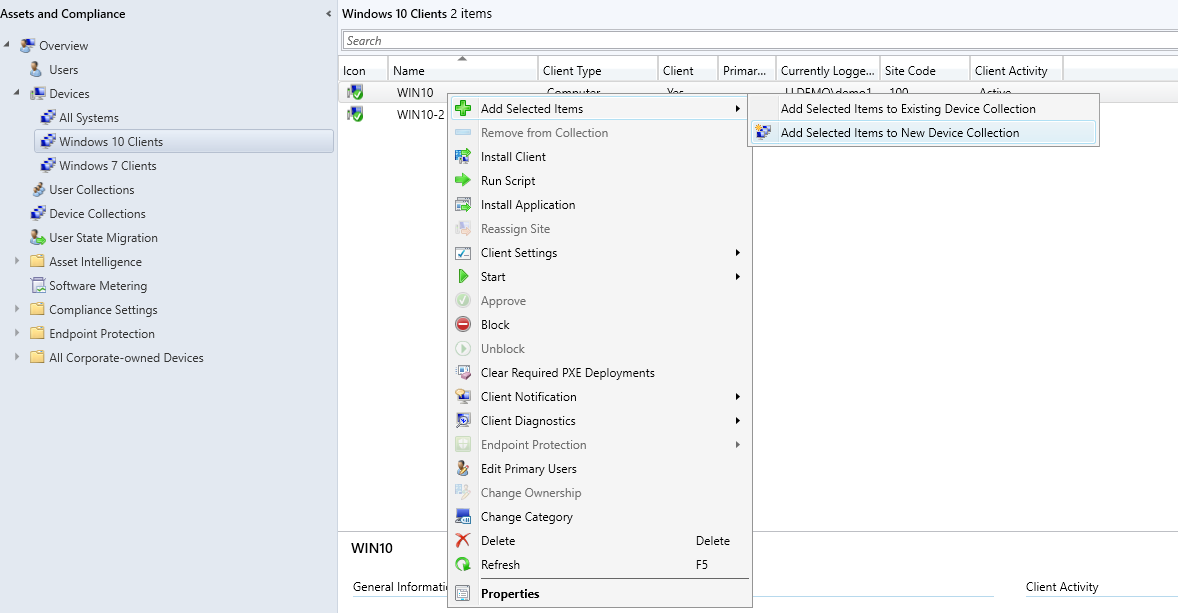Sort by the Client Activity column header
The image size is (1178, 613).
pos(1016,71)
